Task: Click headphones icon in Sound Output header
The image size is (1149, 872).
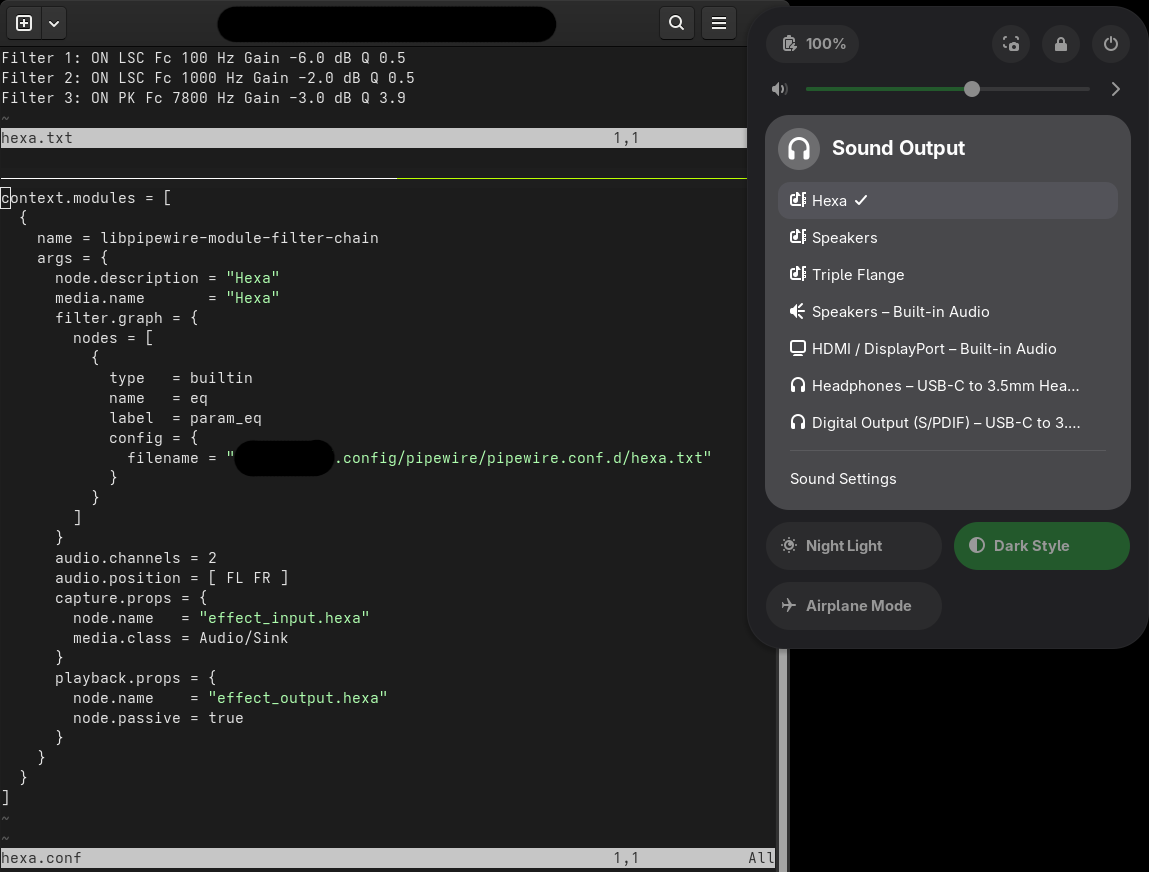Action: coord(799,149)
